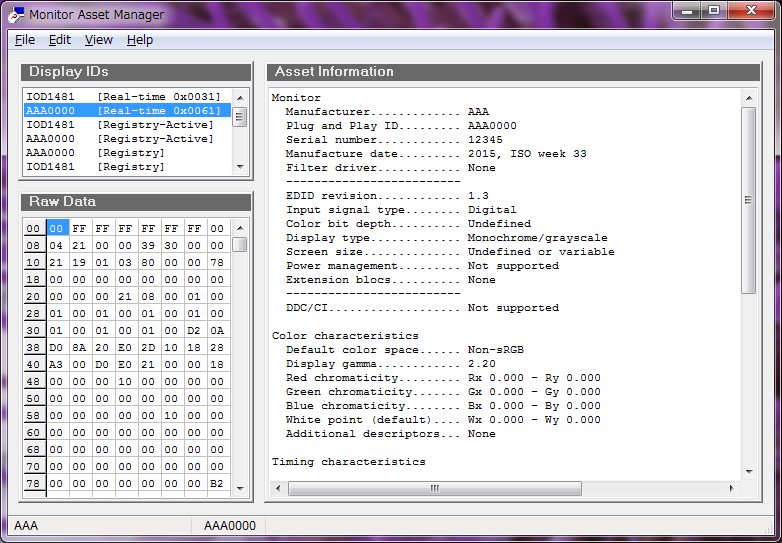
Task: Select AAA0000 [Real-time 0x0061] entry
Action: click(x=127, y=111)
